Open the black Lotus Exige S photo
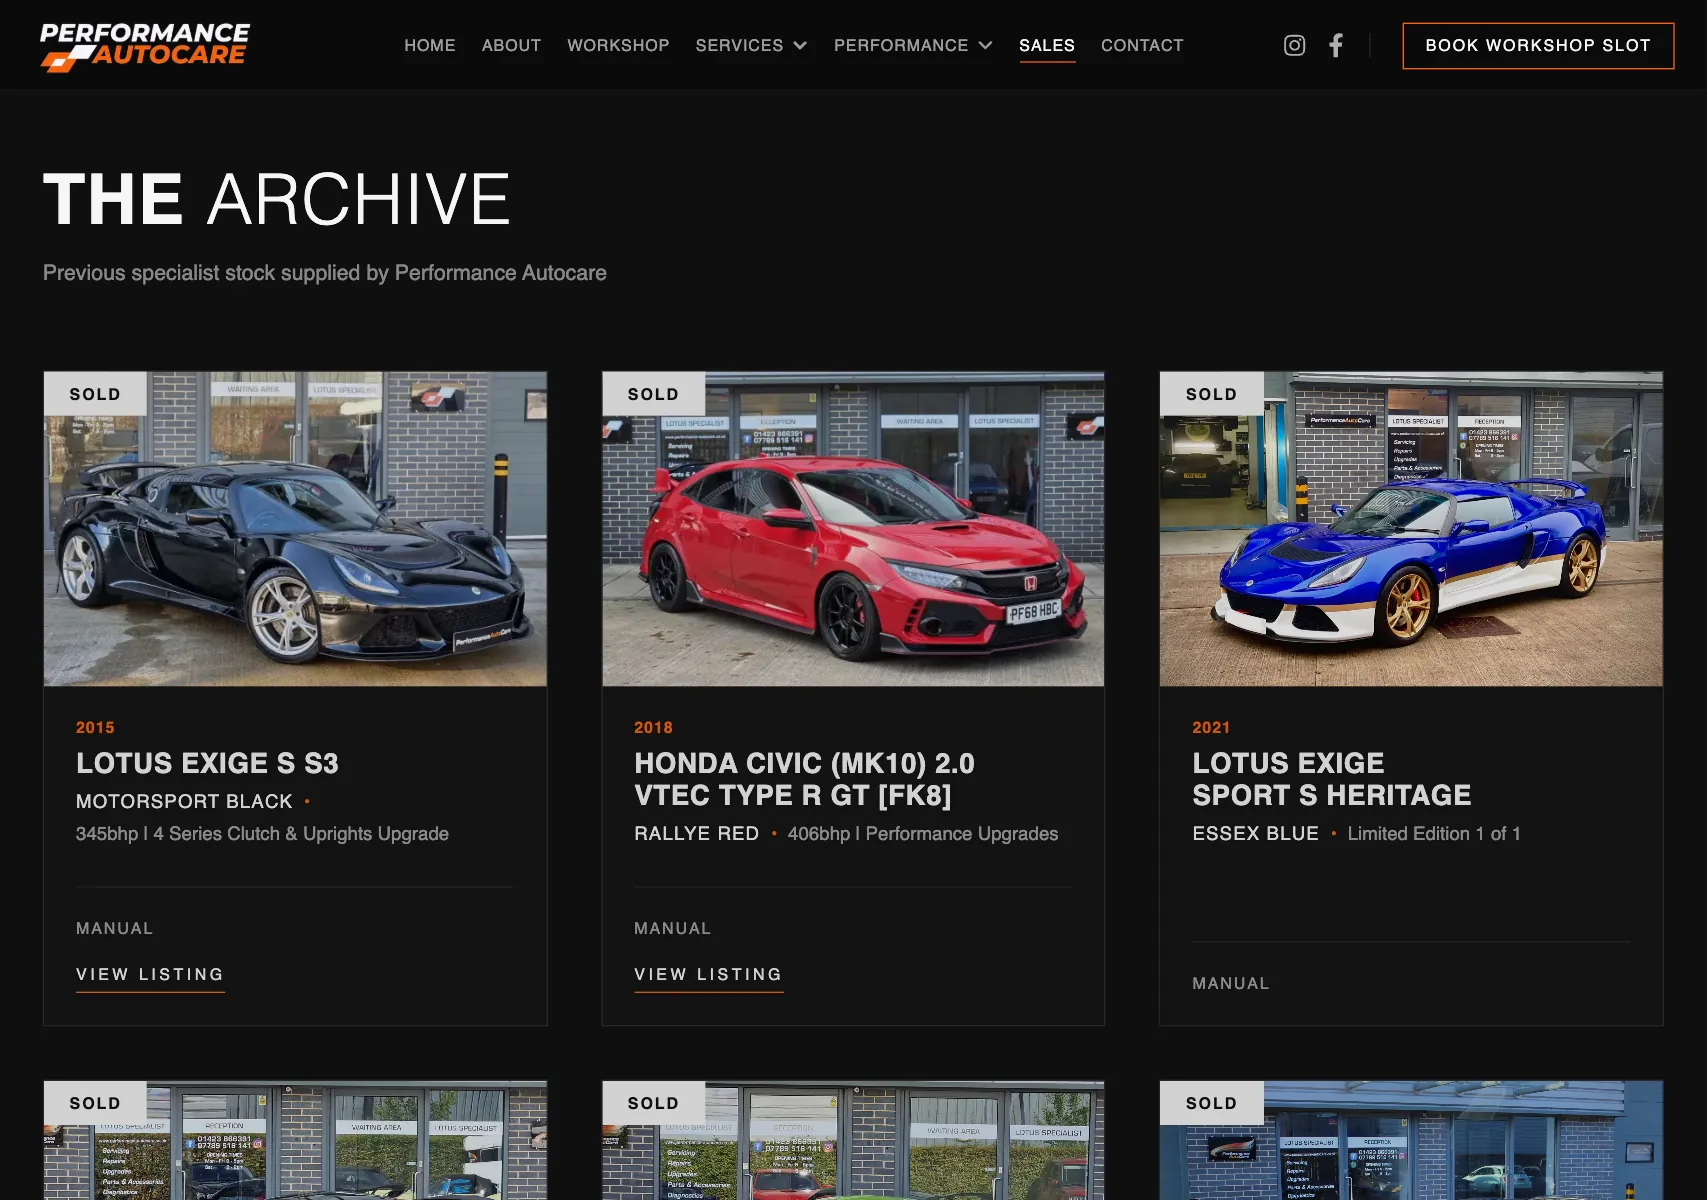The image size is (1707, 1200). click(x=295, y=529)
